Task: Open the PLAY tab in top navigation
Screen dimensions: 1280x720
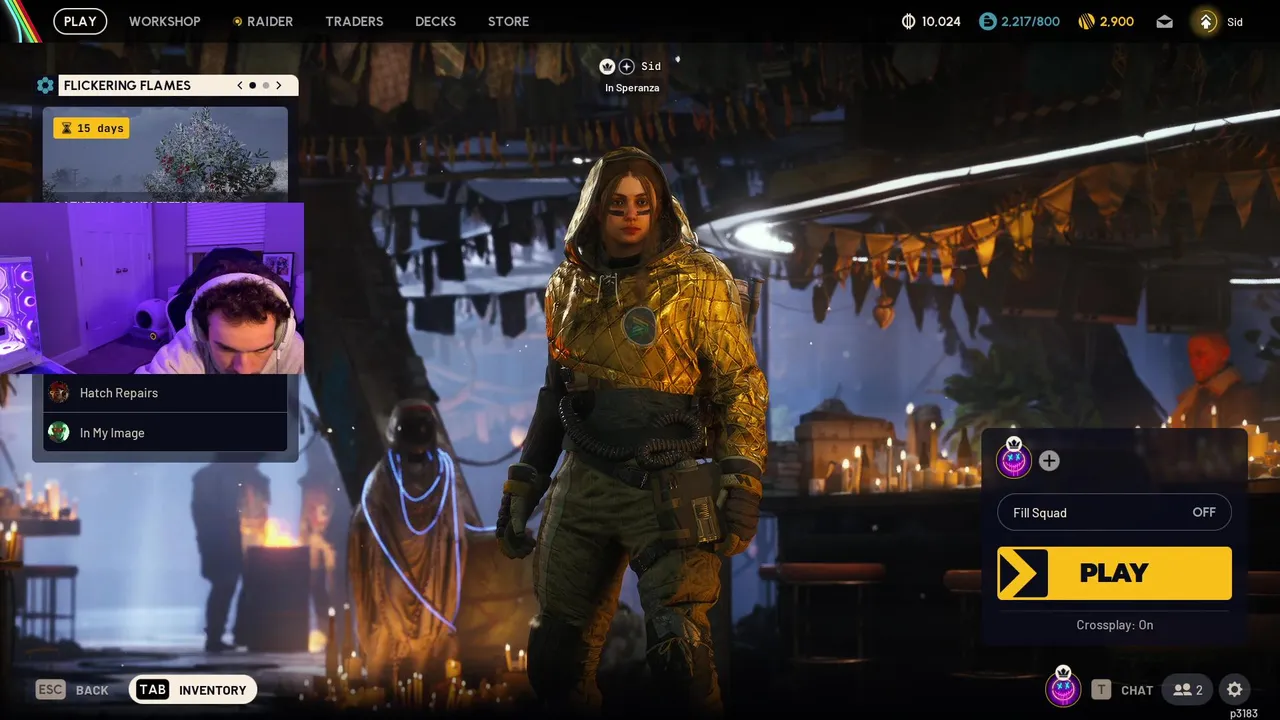Action: pos(80,21)
